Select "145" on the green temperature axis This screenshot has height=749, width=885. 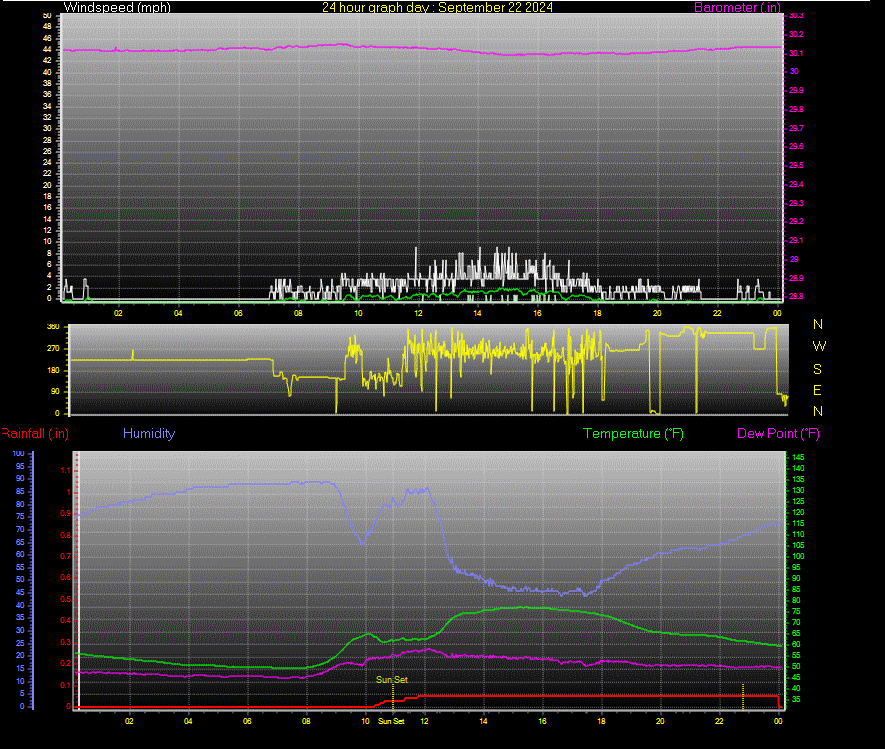(798, 457)
